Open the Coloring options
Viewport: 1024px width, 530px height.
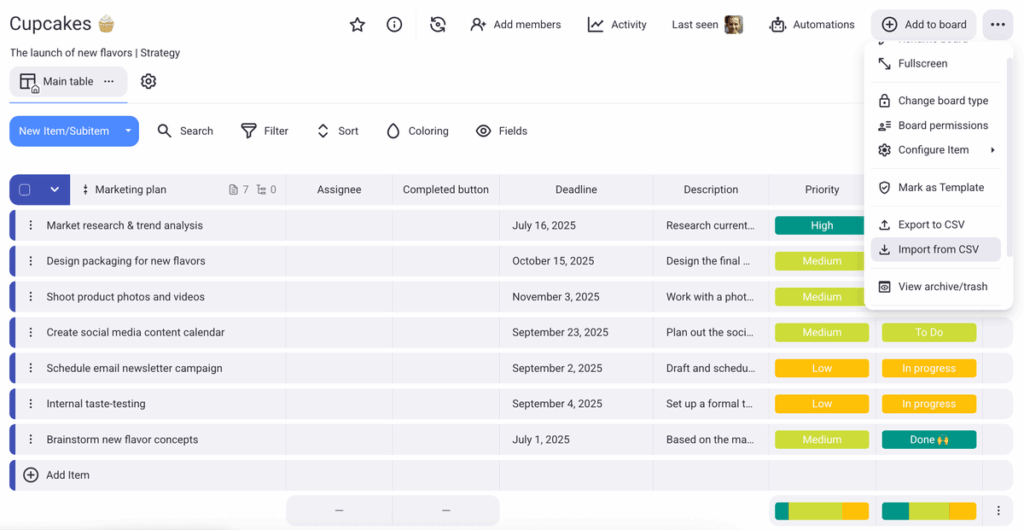coord(417,131)
